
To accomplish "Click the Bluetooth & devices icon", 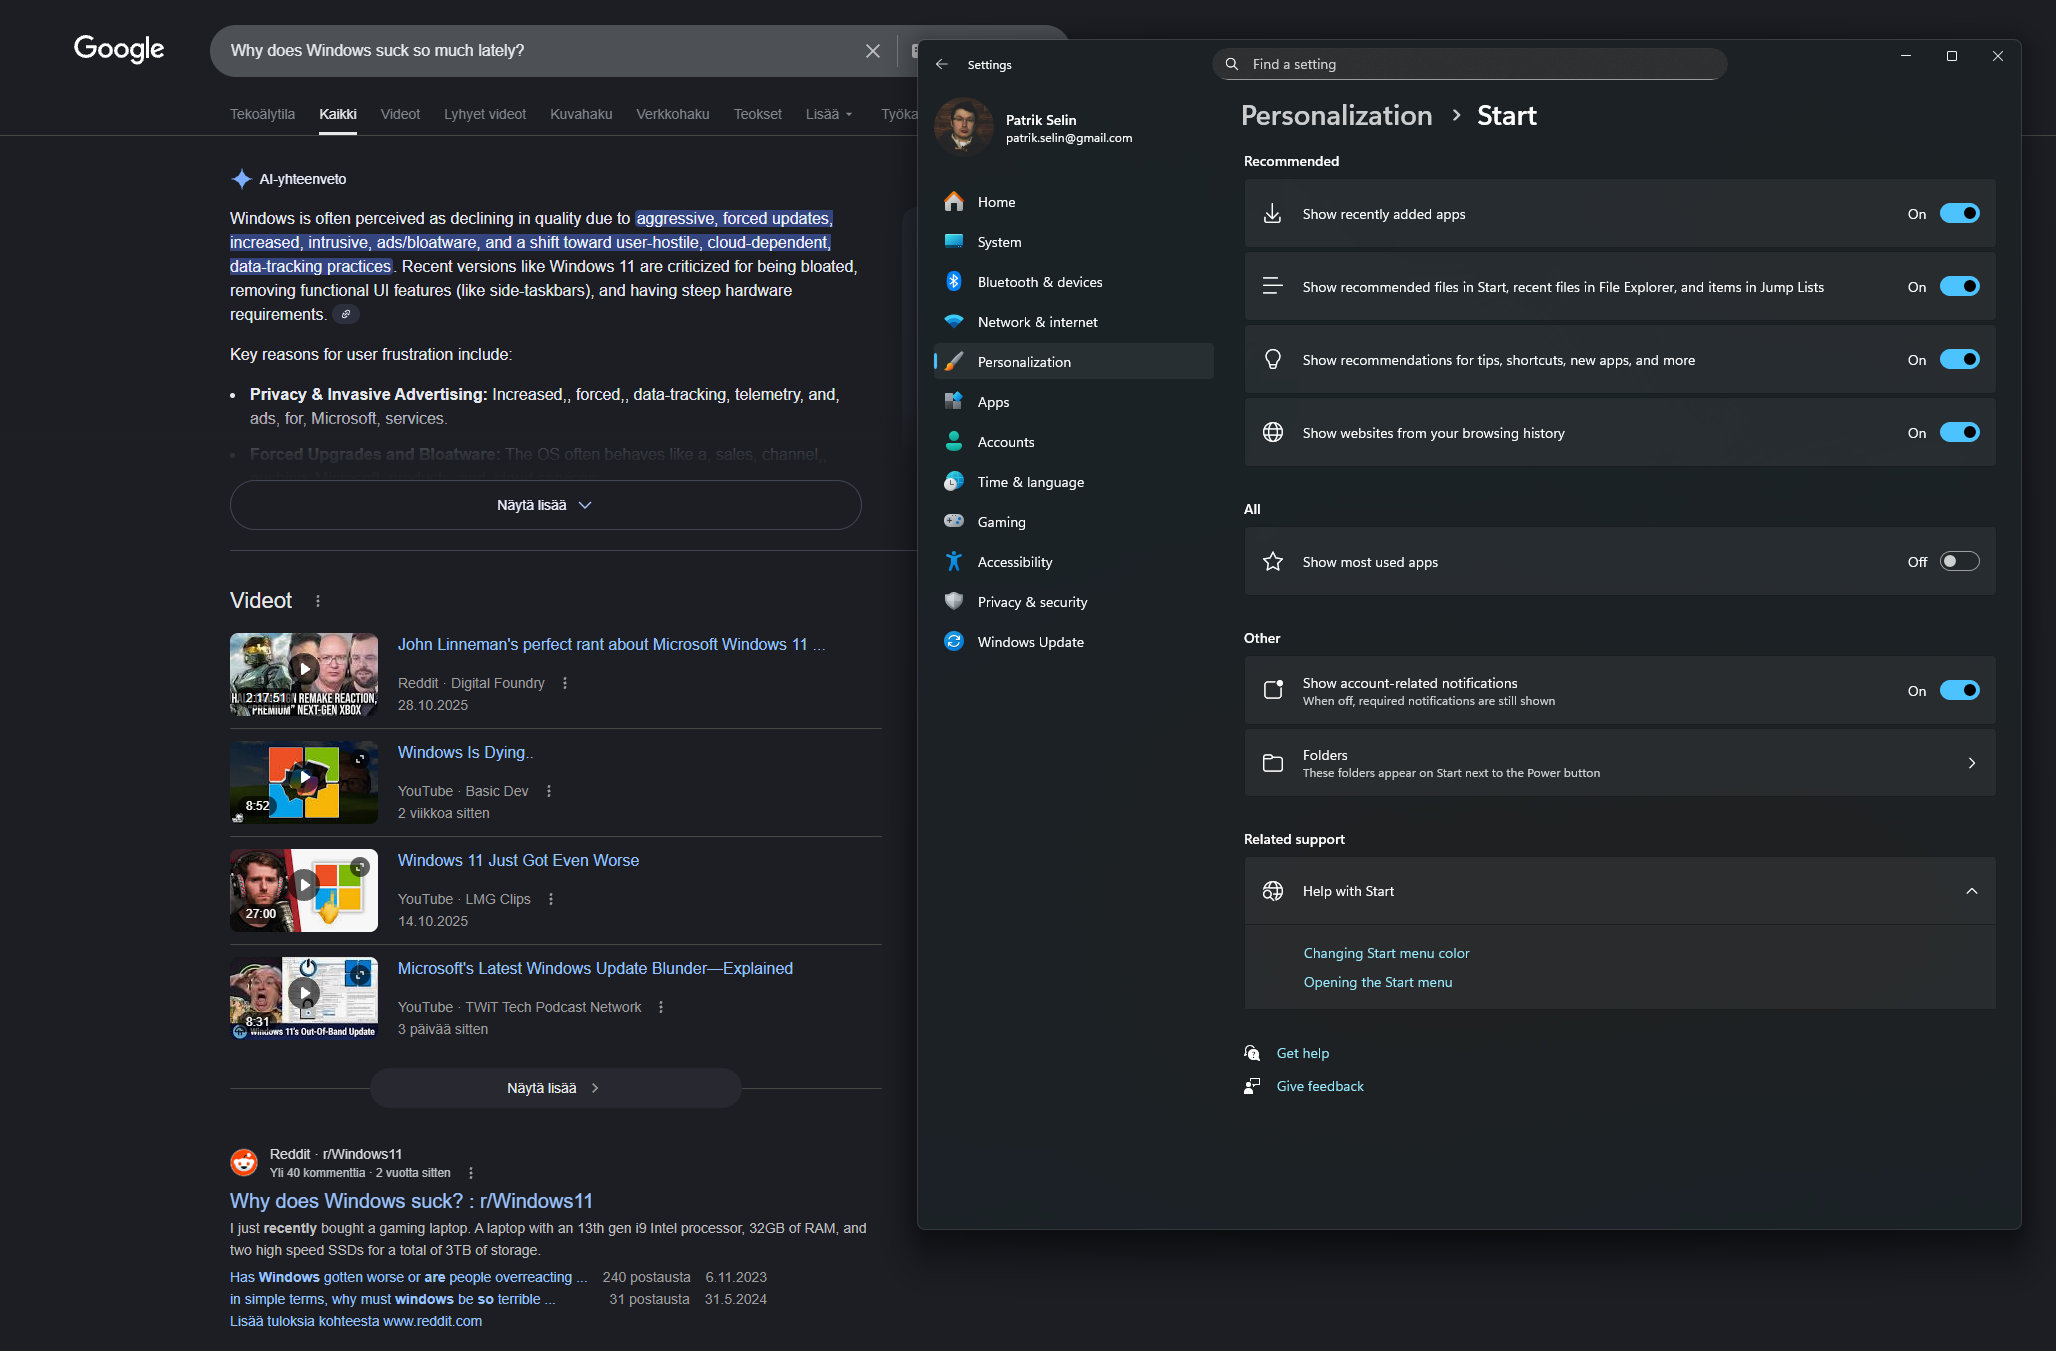I will 954,282.
